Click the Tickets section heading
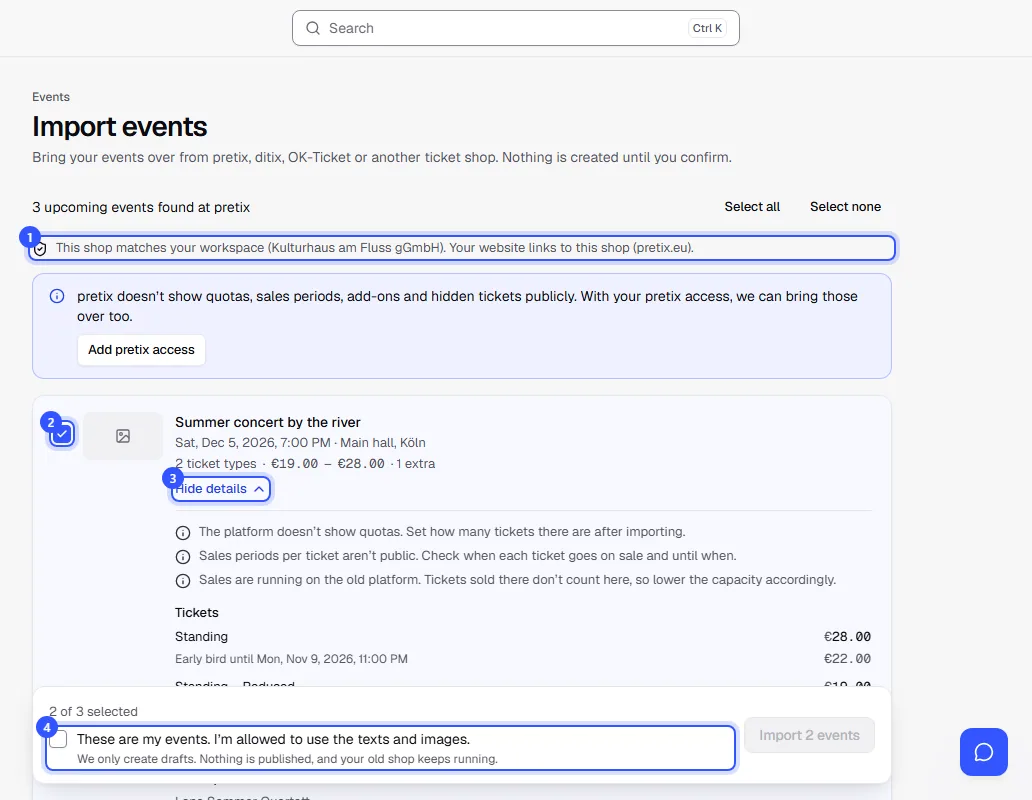 tap(197, 612)
